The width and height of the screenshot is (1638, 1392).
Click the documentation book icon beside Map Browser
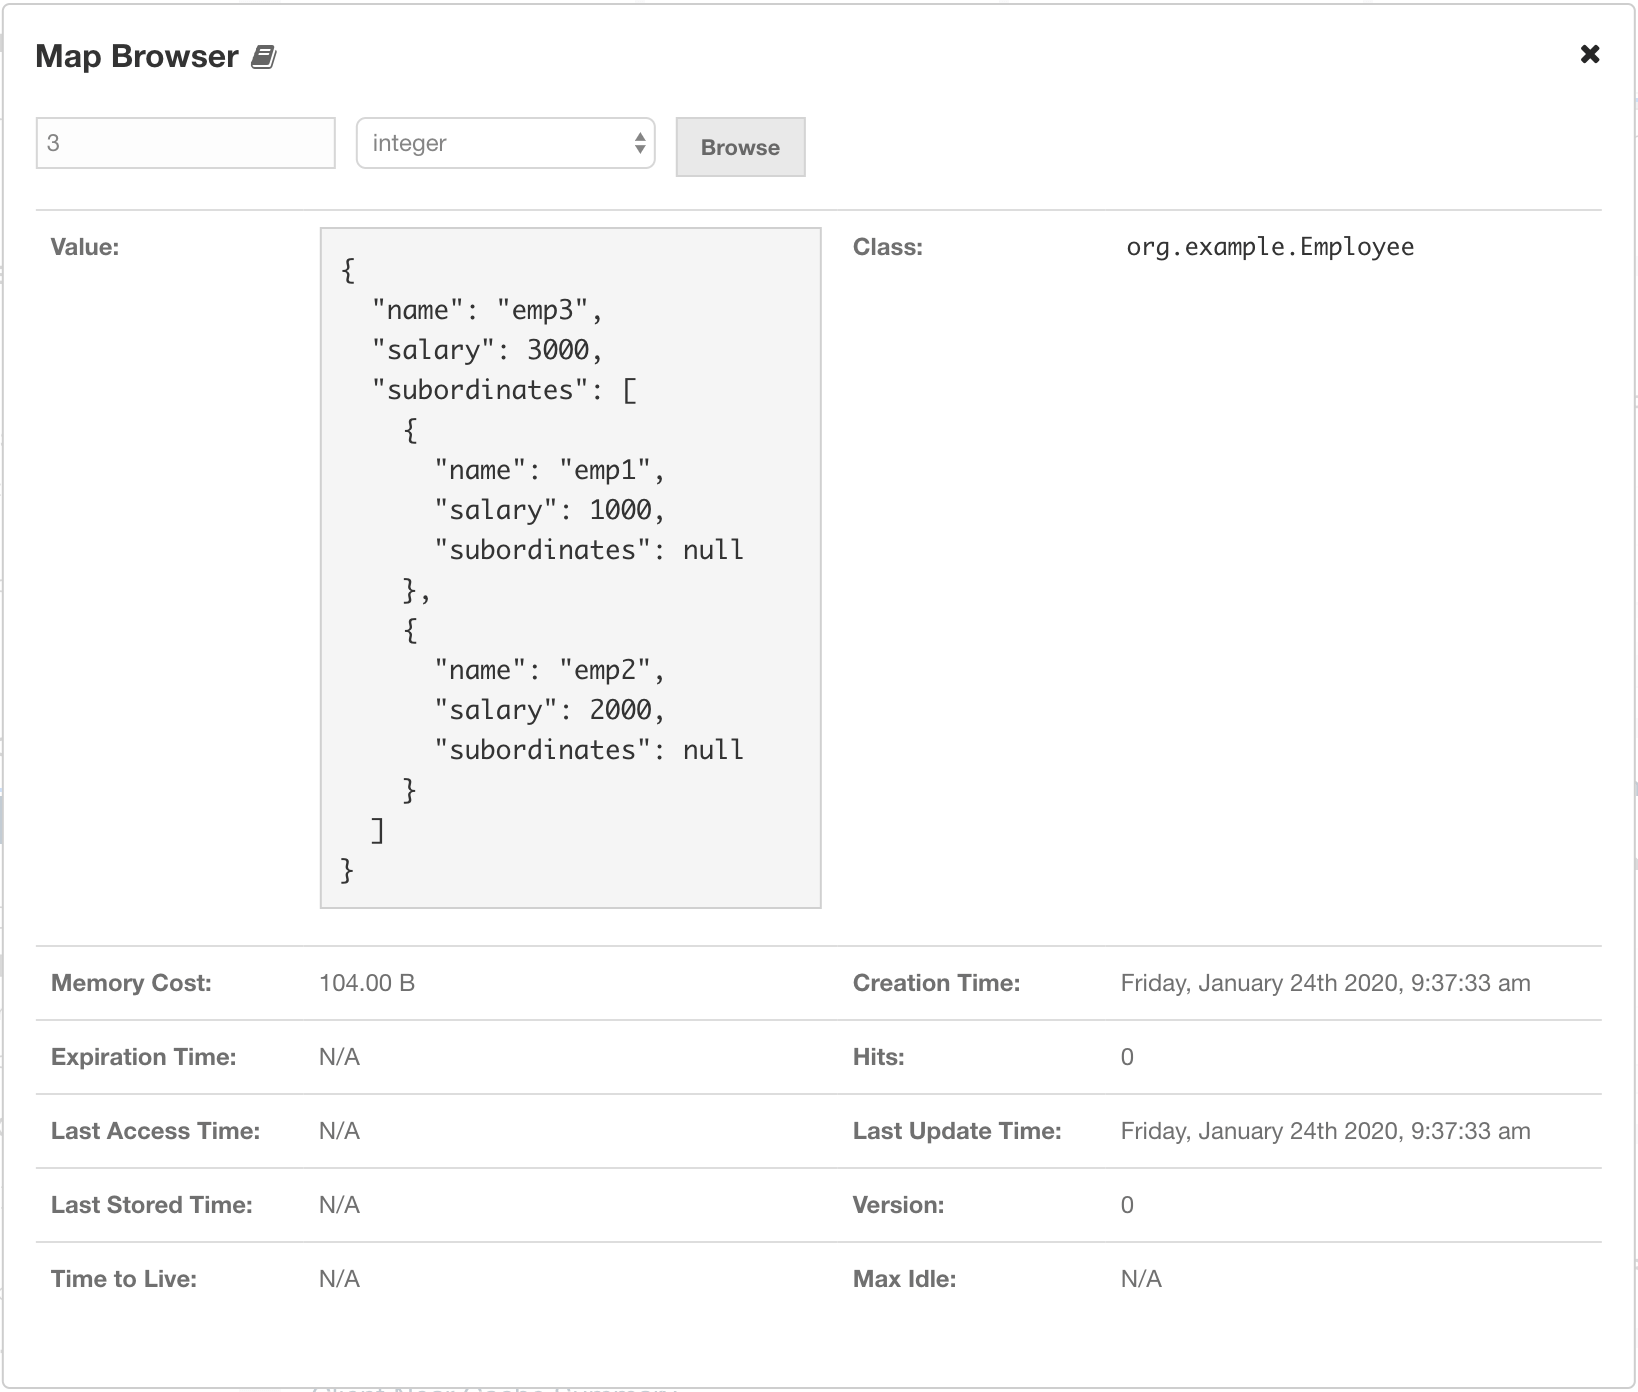pyautogui.click(x=264, y=57)
